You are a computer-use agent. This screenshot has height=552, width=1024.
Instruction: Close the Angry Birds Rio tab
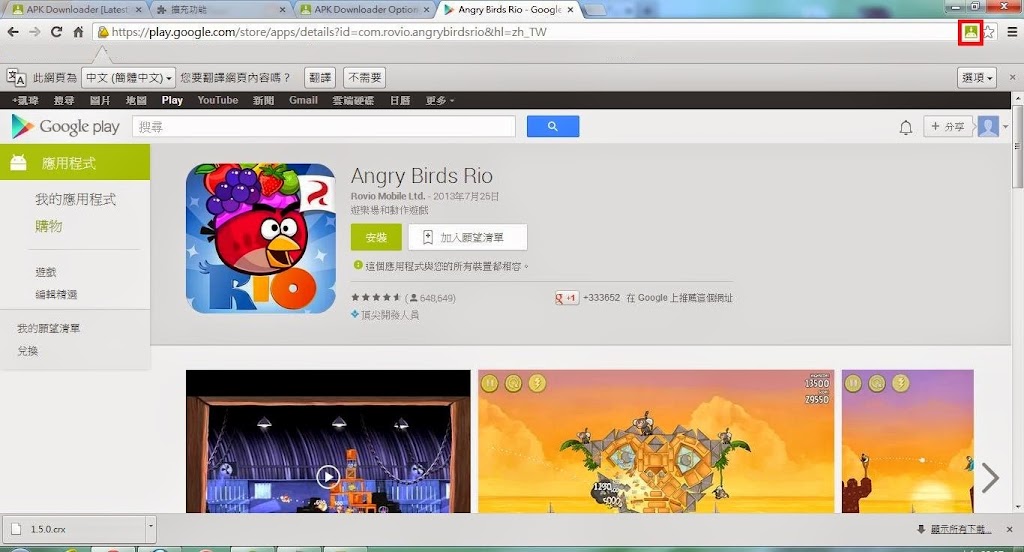click(x=570, y=10)
